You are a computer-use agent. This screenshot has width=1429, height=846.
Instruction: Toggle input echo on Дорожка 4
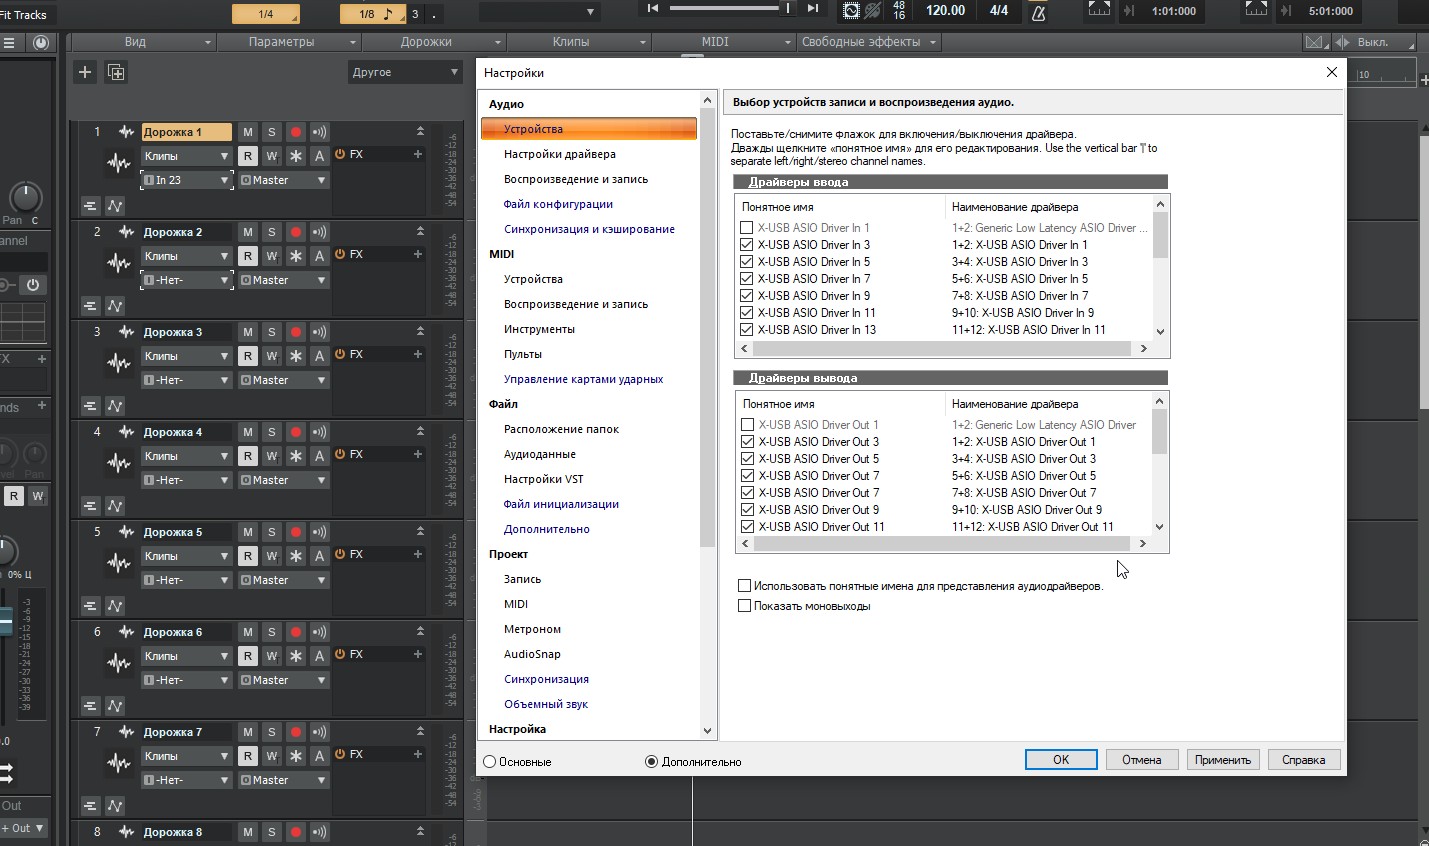[319, 432]
